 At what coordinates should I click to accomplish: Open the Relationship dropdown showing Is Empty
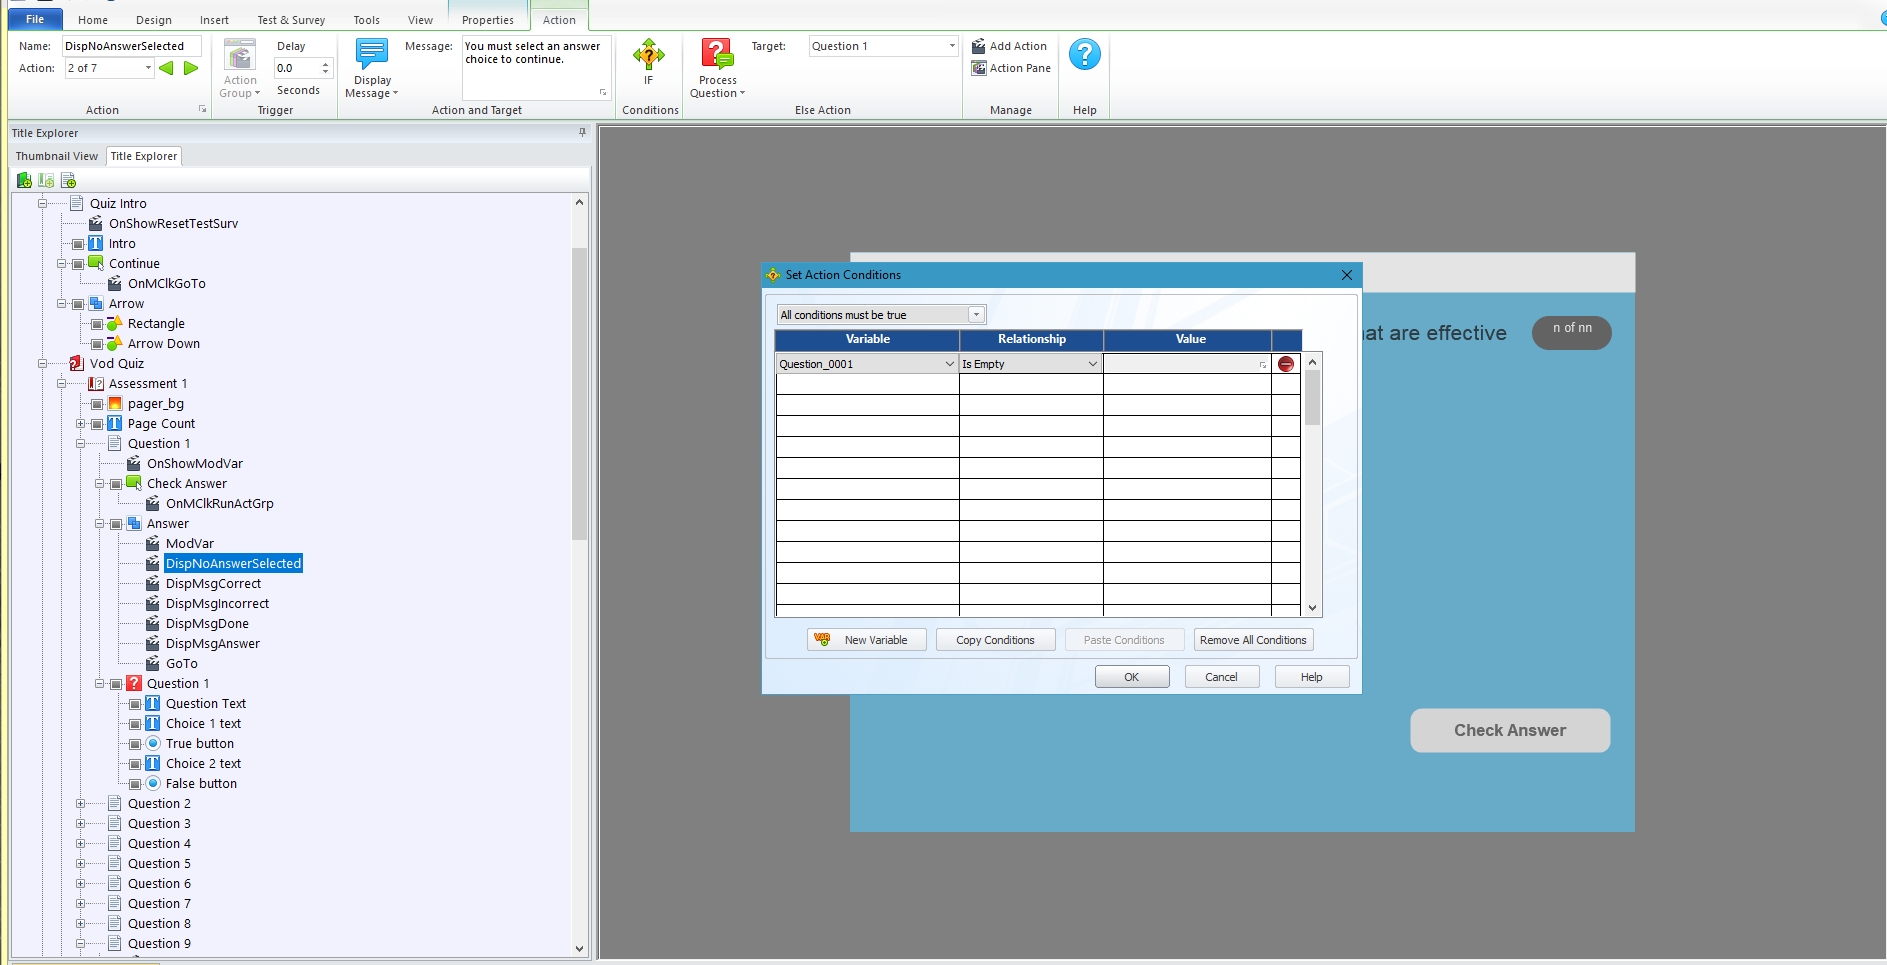[1092, 364]
